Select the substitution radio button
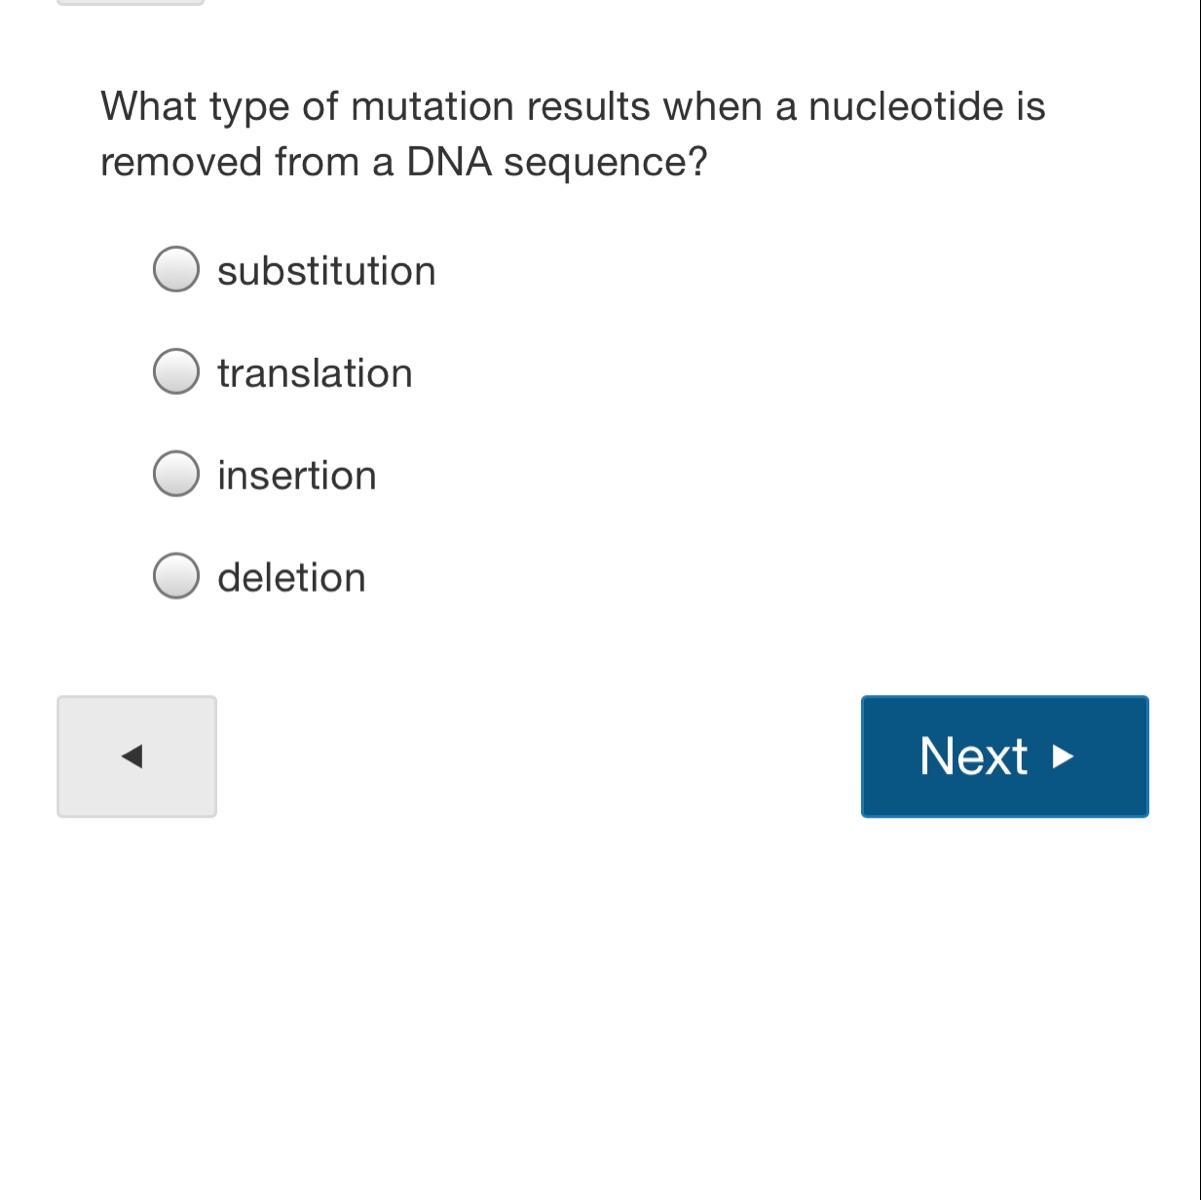Image resolution: width=1201 pixels, height=1200 pixels. 176,270
